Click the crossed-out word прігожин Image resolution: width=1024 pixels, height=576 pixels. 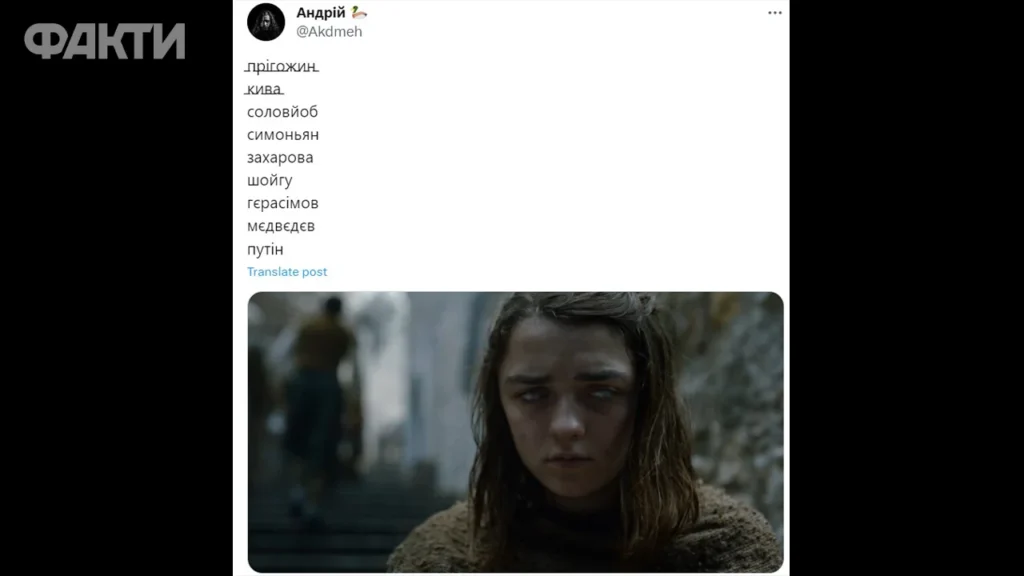[x=282, y=66]
